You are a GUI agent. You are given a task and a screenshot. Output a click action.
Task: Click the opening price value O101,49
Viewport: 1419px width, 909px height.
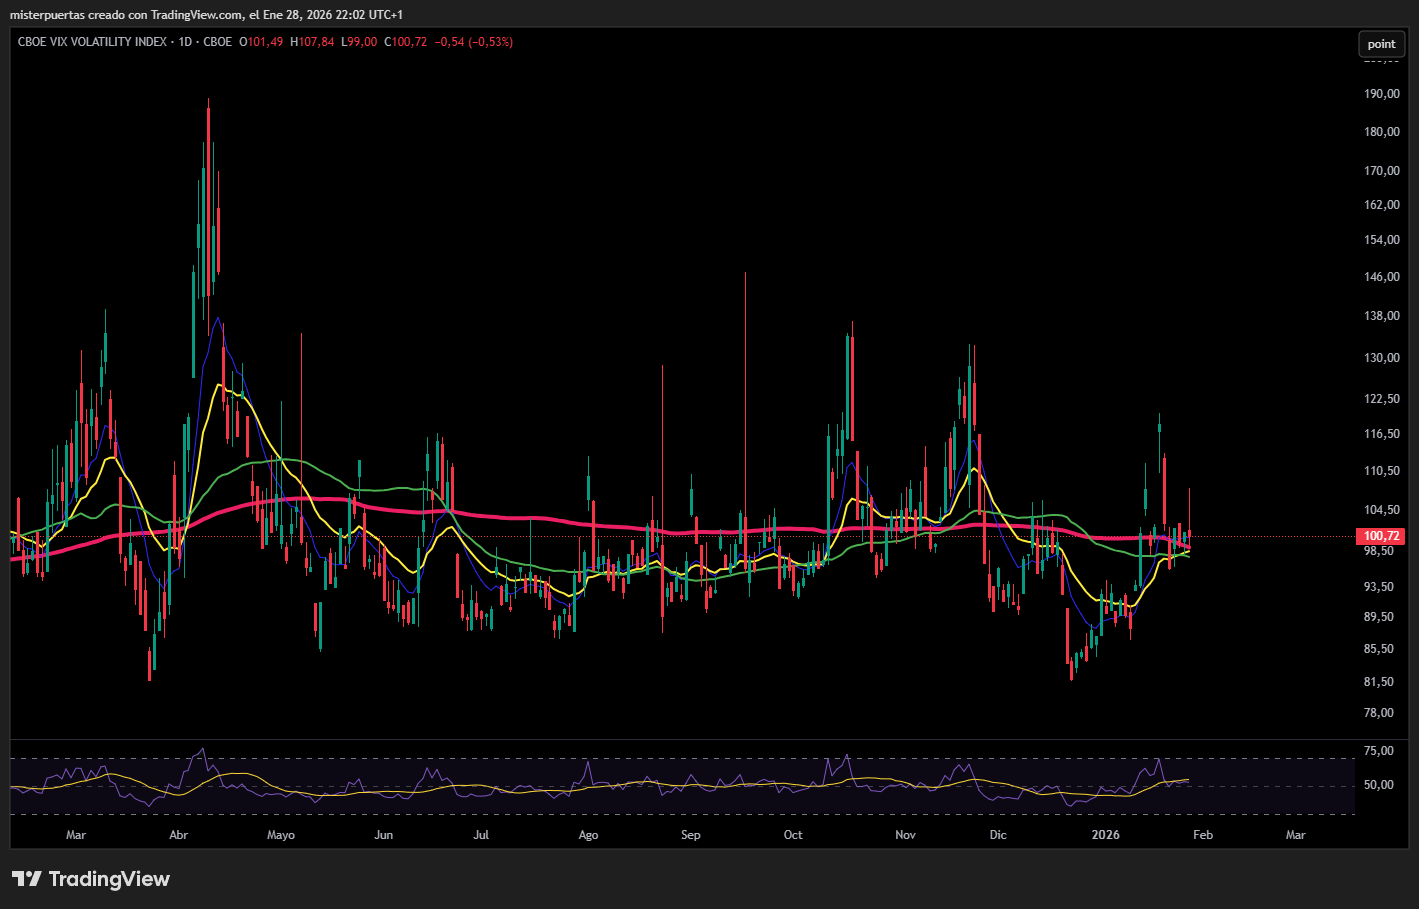click(261, 42)
